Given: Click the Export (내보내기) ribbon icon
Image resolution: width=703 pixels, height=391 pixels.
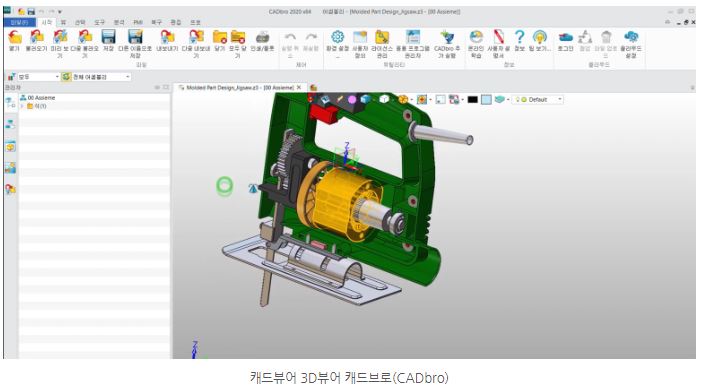Looking at the screenshot, I should pyautogui.click(x=167, y=37).
